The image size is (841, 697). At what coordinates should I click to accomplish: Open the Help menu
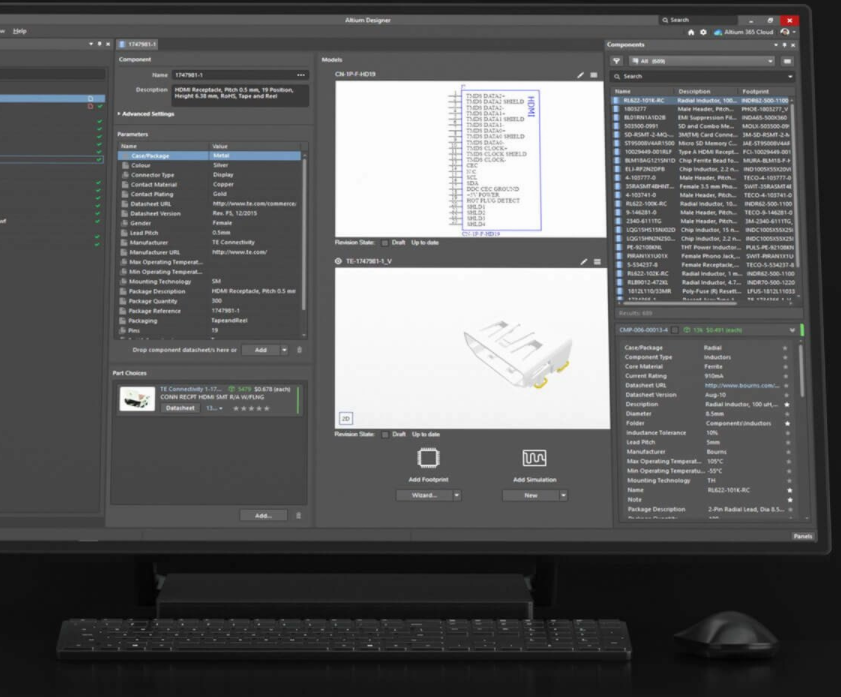click(20, 31)
